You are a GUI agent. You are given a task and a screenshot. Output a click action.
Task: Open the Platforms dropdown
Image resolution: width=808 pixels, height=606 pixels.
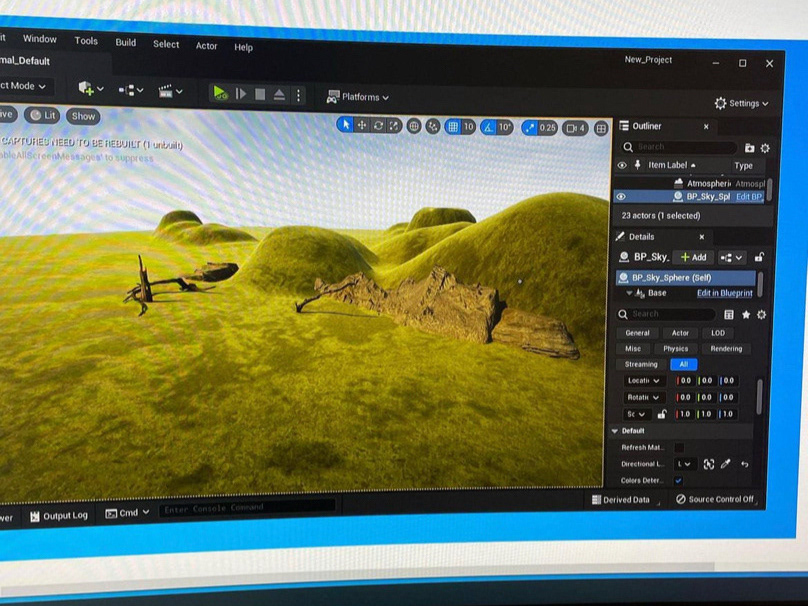coord(358,97)
